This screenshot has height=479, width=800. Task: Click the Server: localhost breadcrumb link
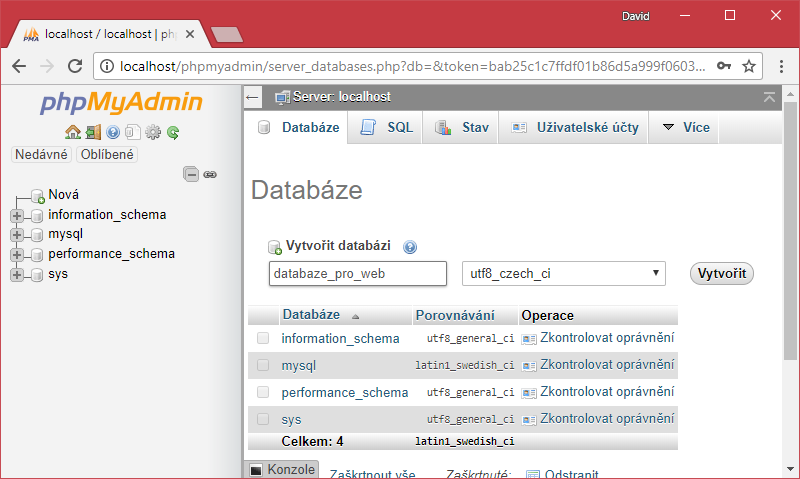342,97
